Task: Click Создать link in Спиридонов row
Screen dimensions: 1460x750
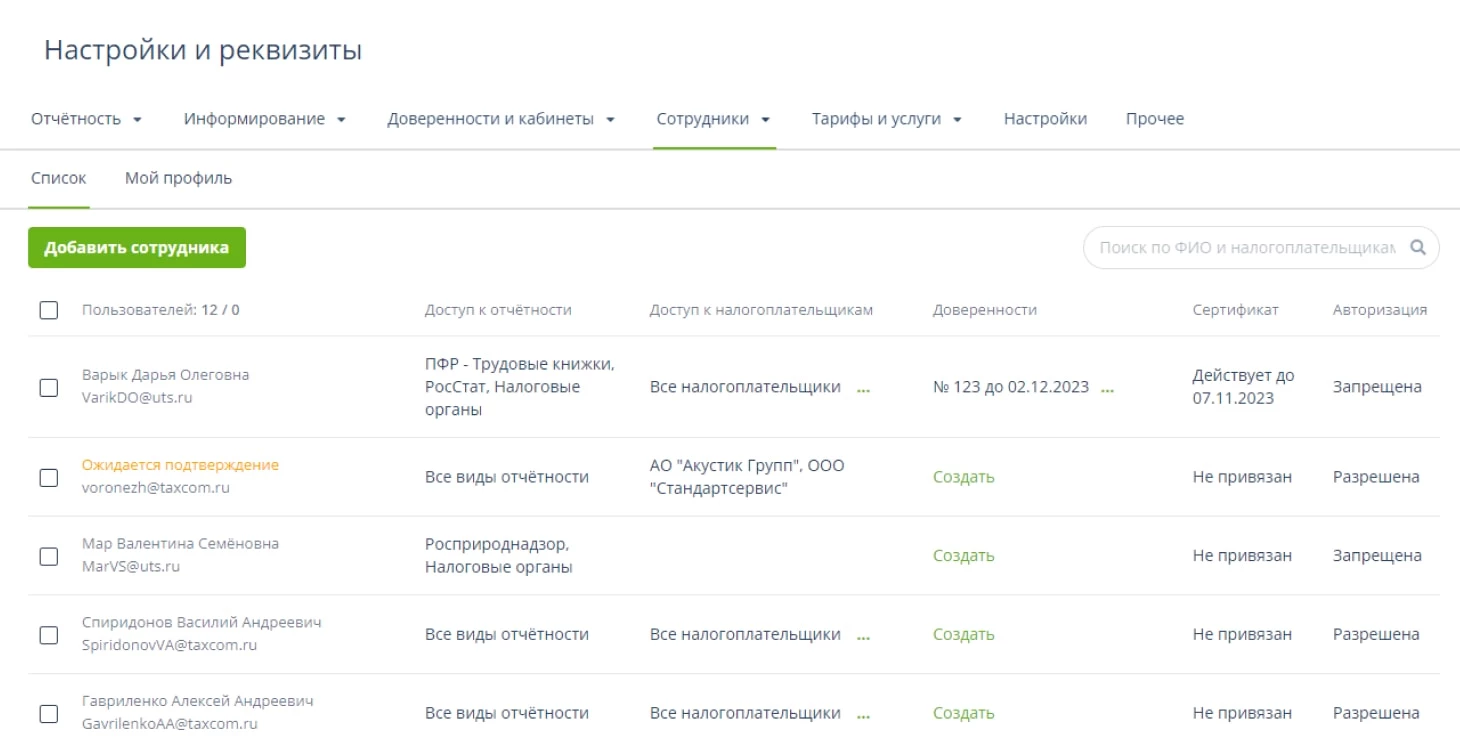Action: [963, 634]
